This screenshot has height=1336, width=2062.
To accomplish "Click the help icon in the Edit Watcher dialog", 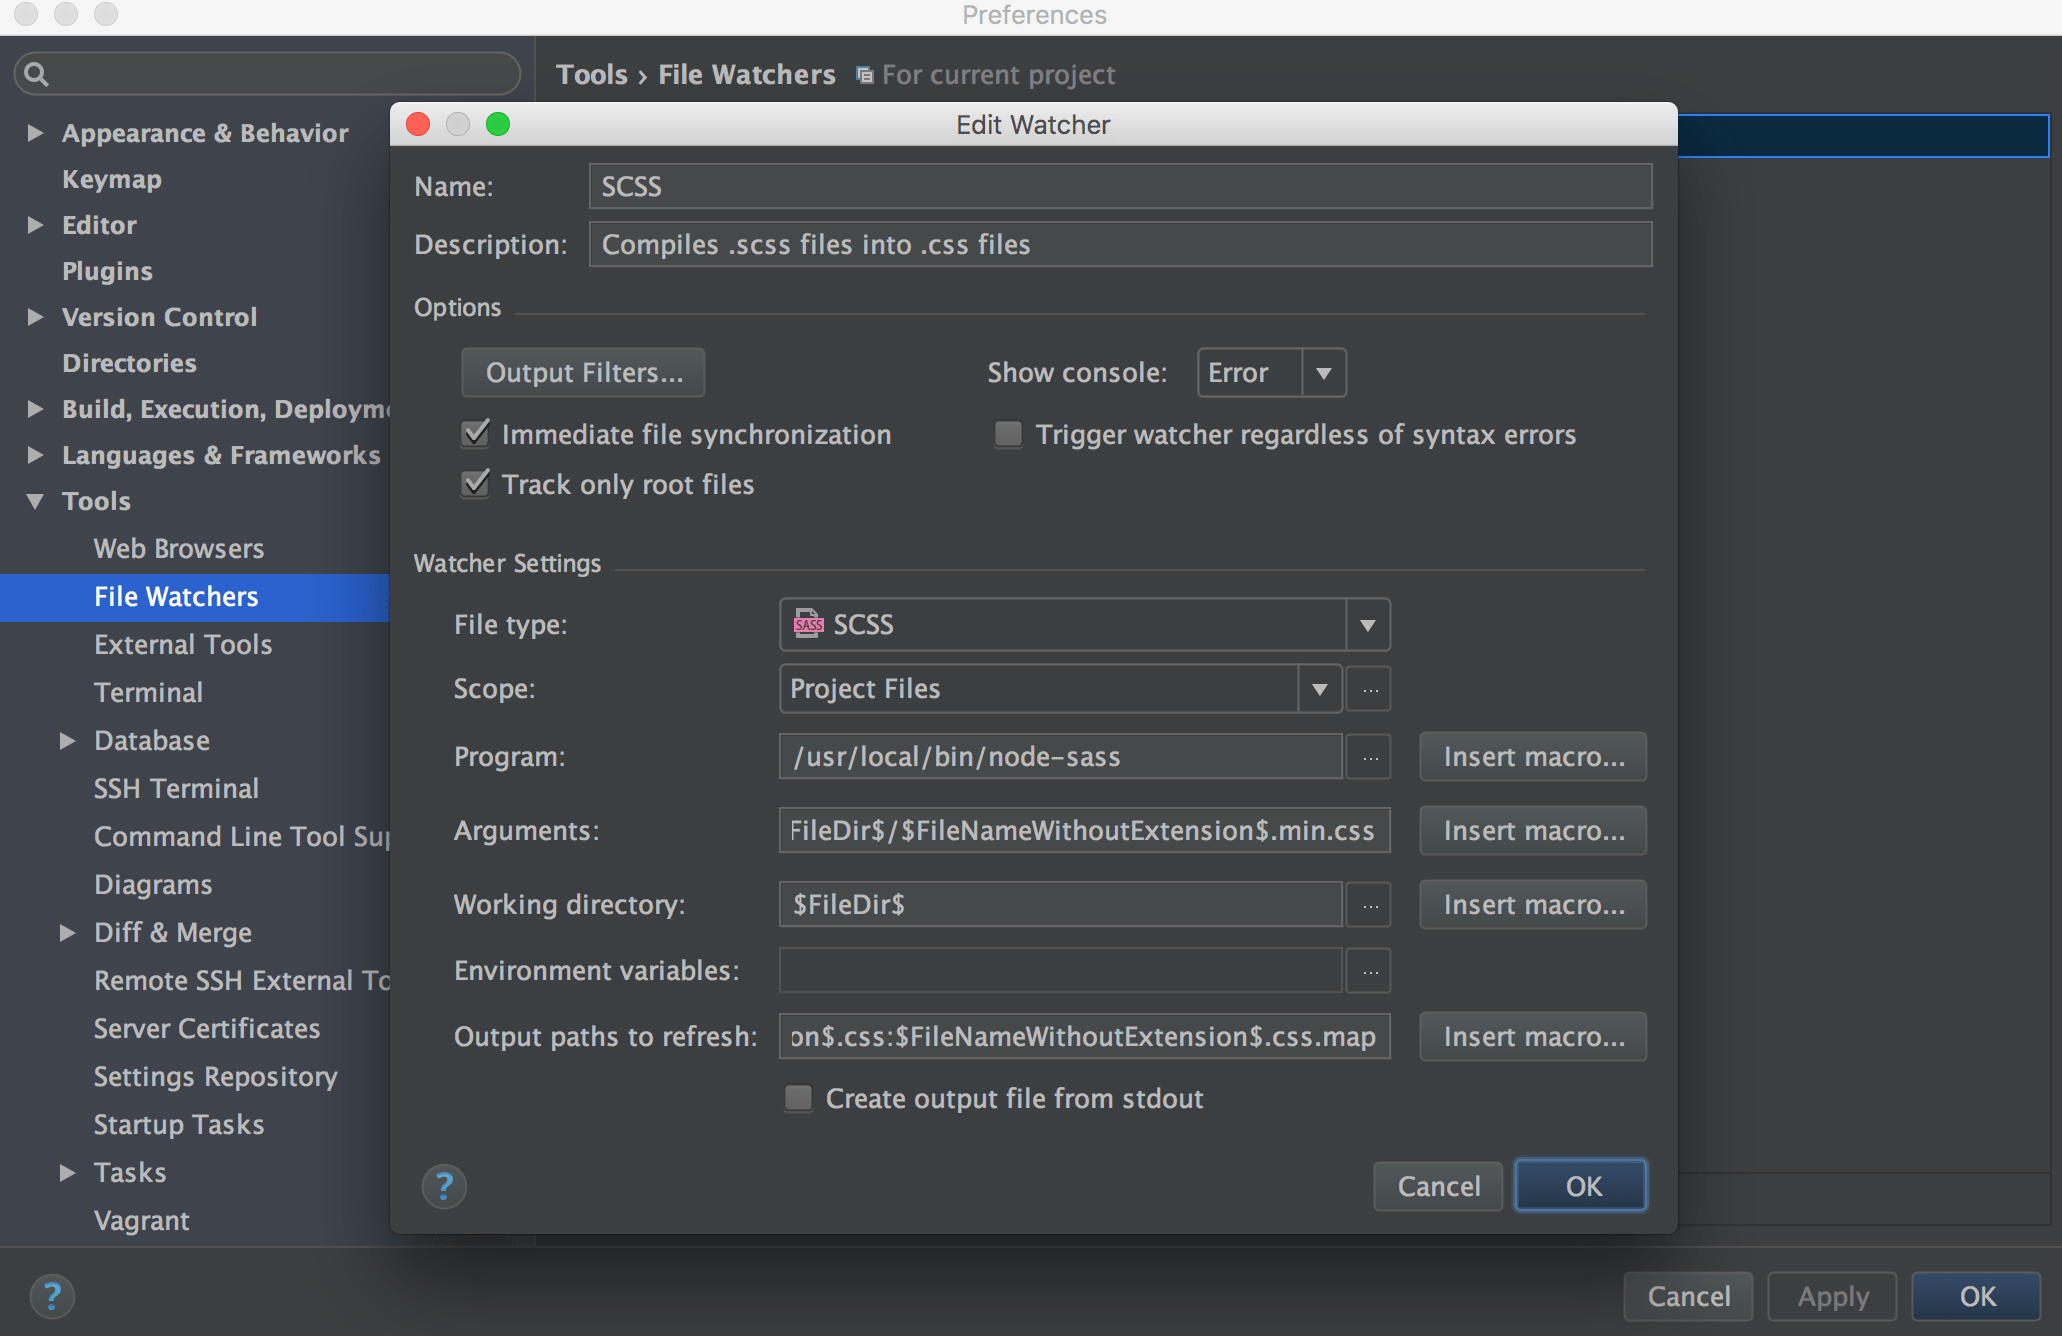I will tap(444, 1186).
